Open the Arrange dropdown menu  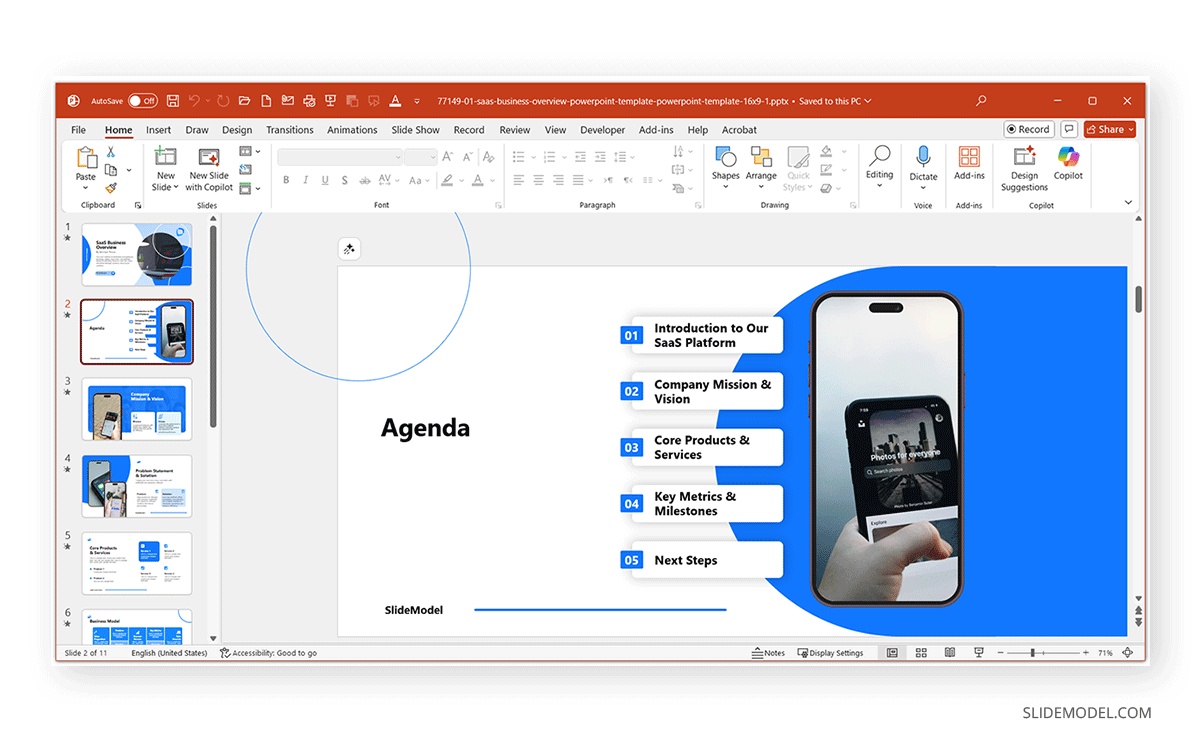pyautogui.click(x=761, y=164)
